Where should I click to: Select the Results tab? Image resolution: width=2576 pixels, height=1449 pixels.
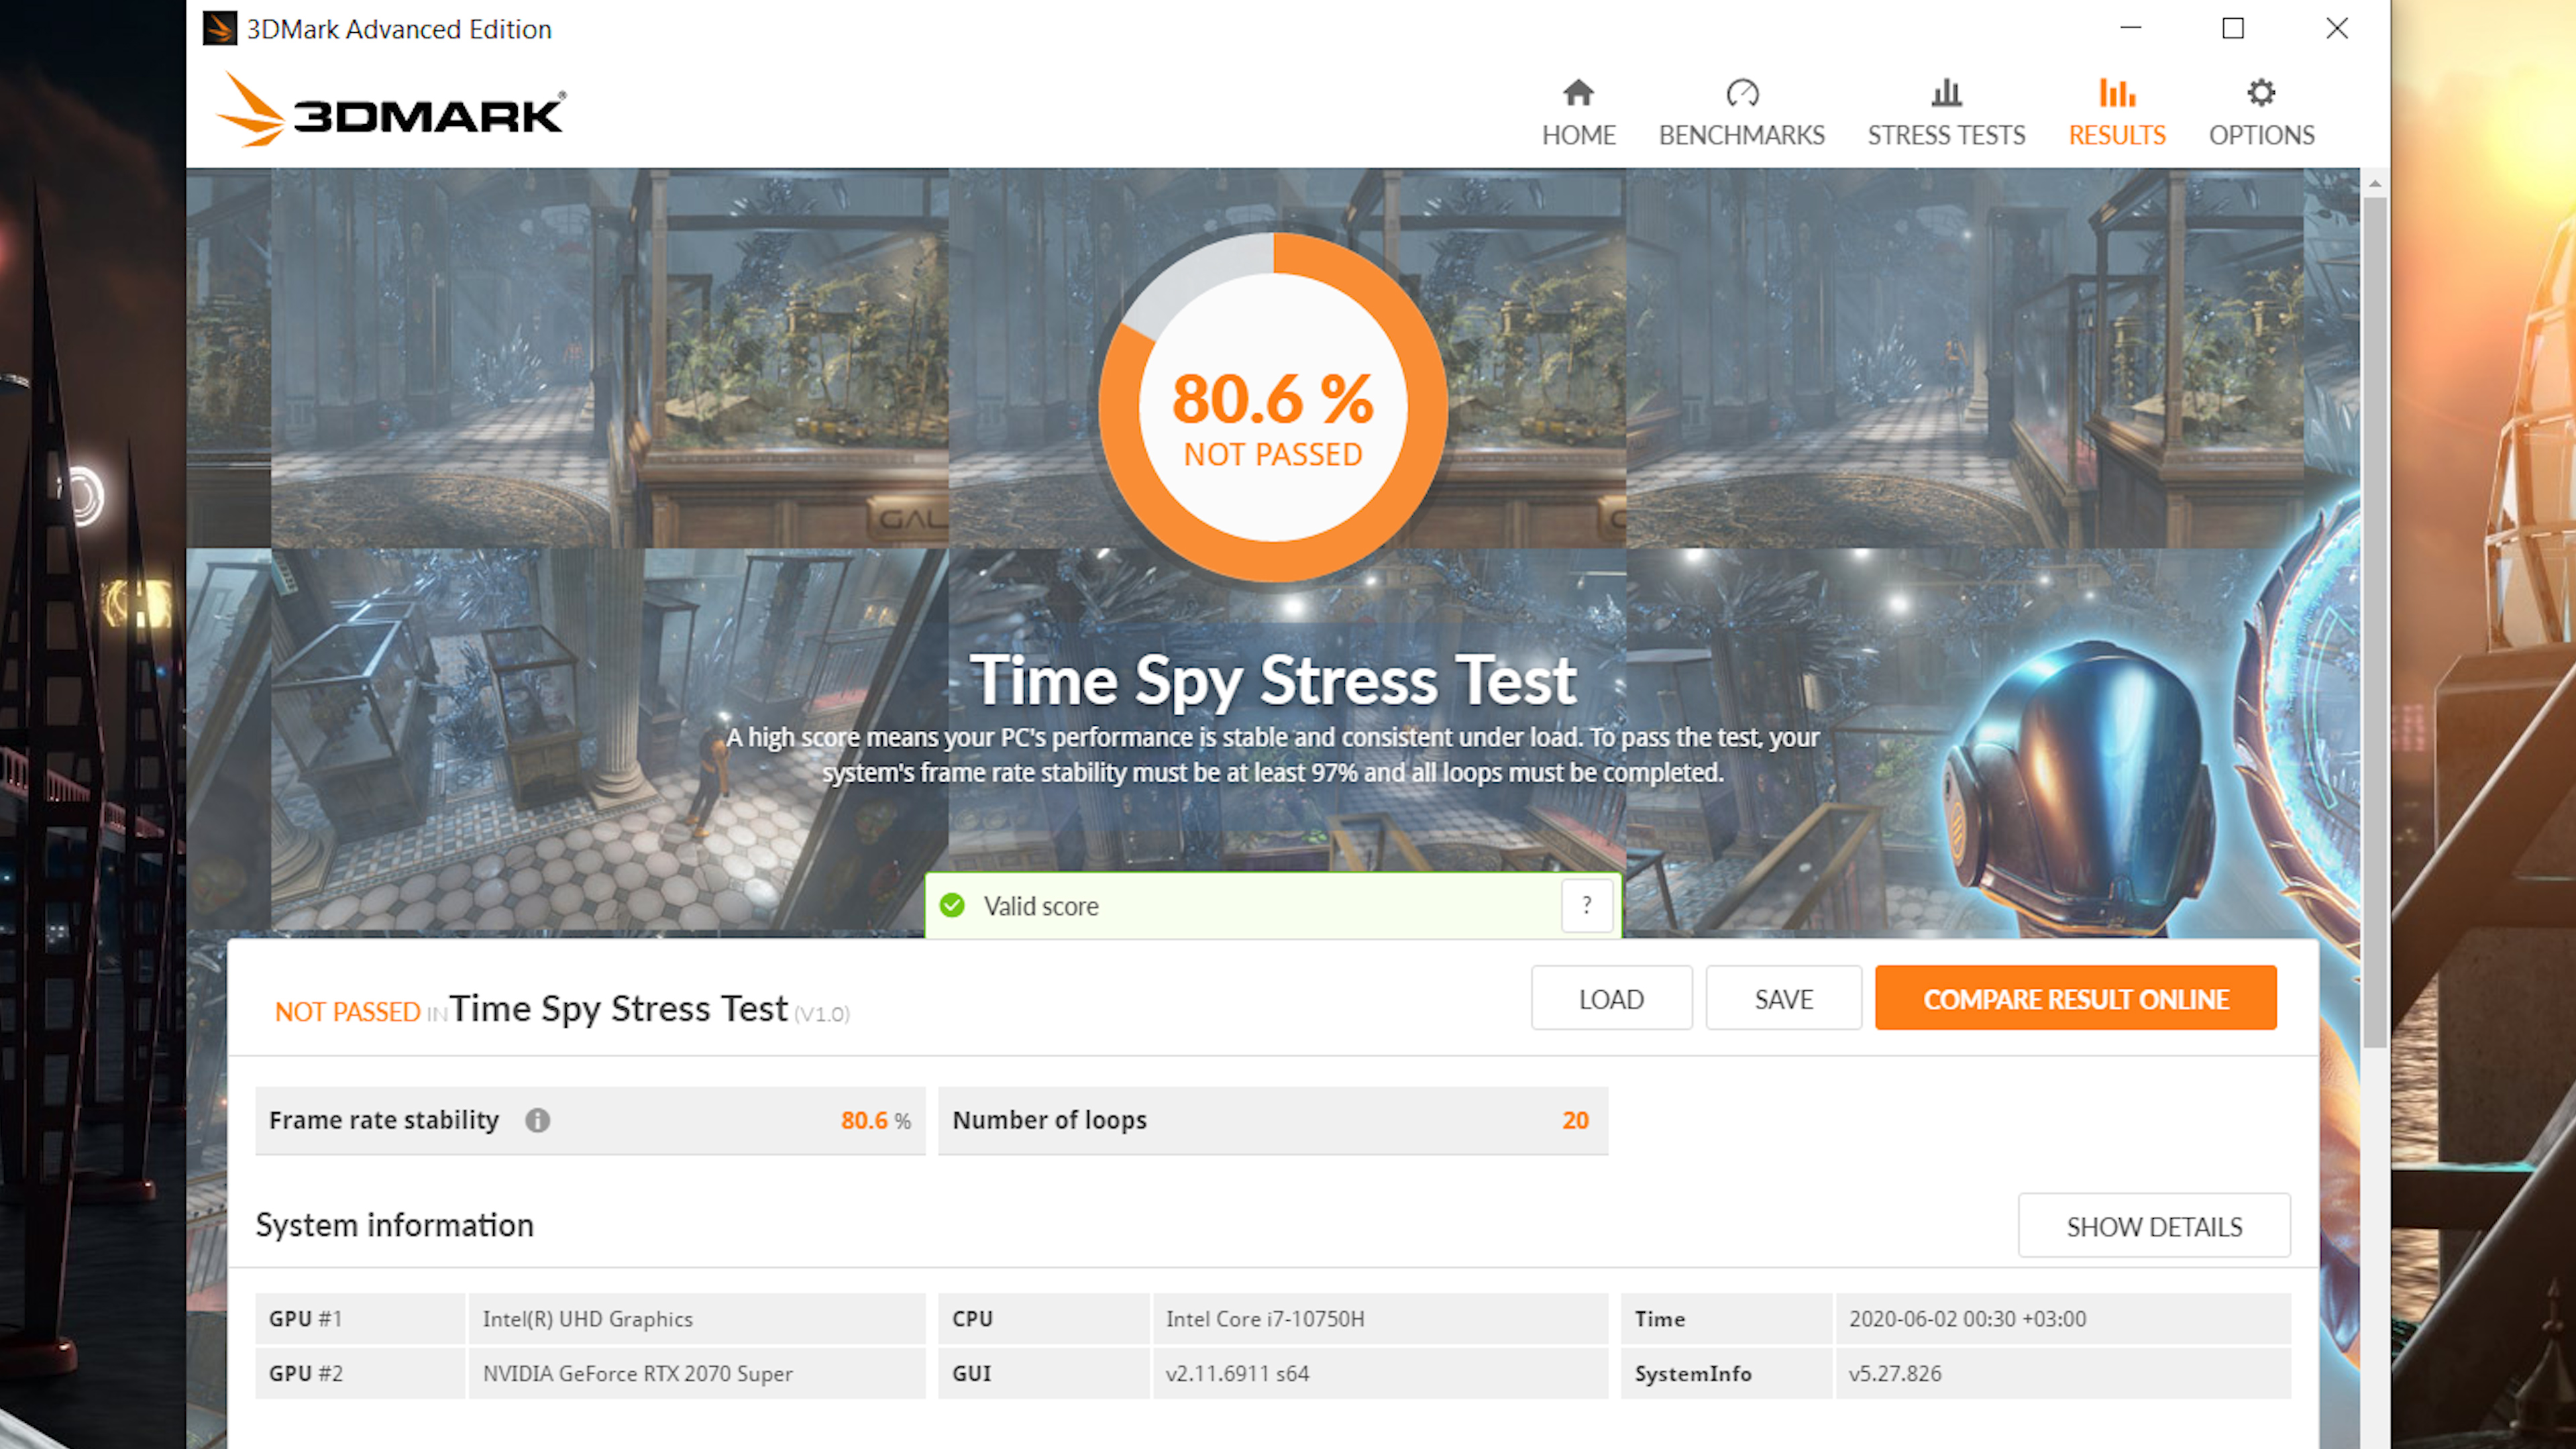pyautogui.click(x=2117, y=112)
